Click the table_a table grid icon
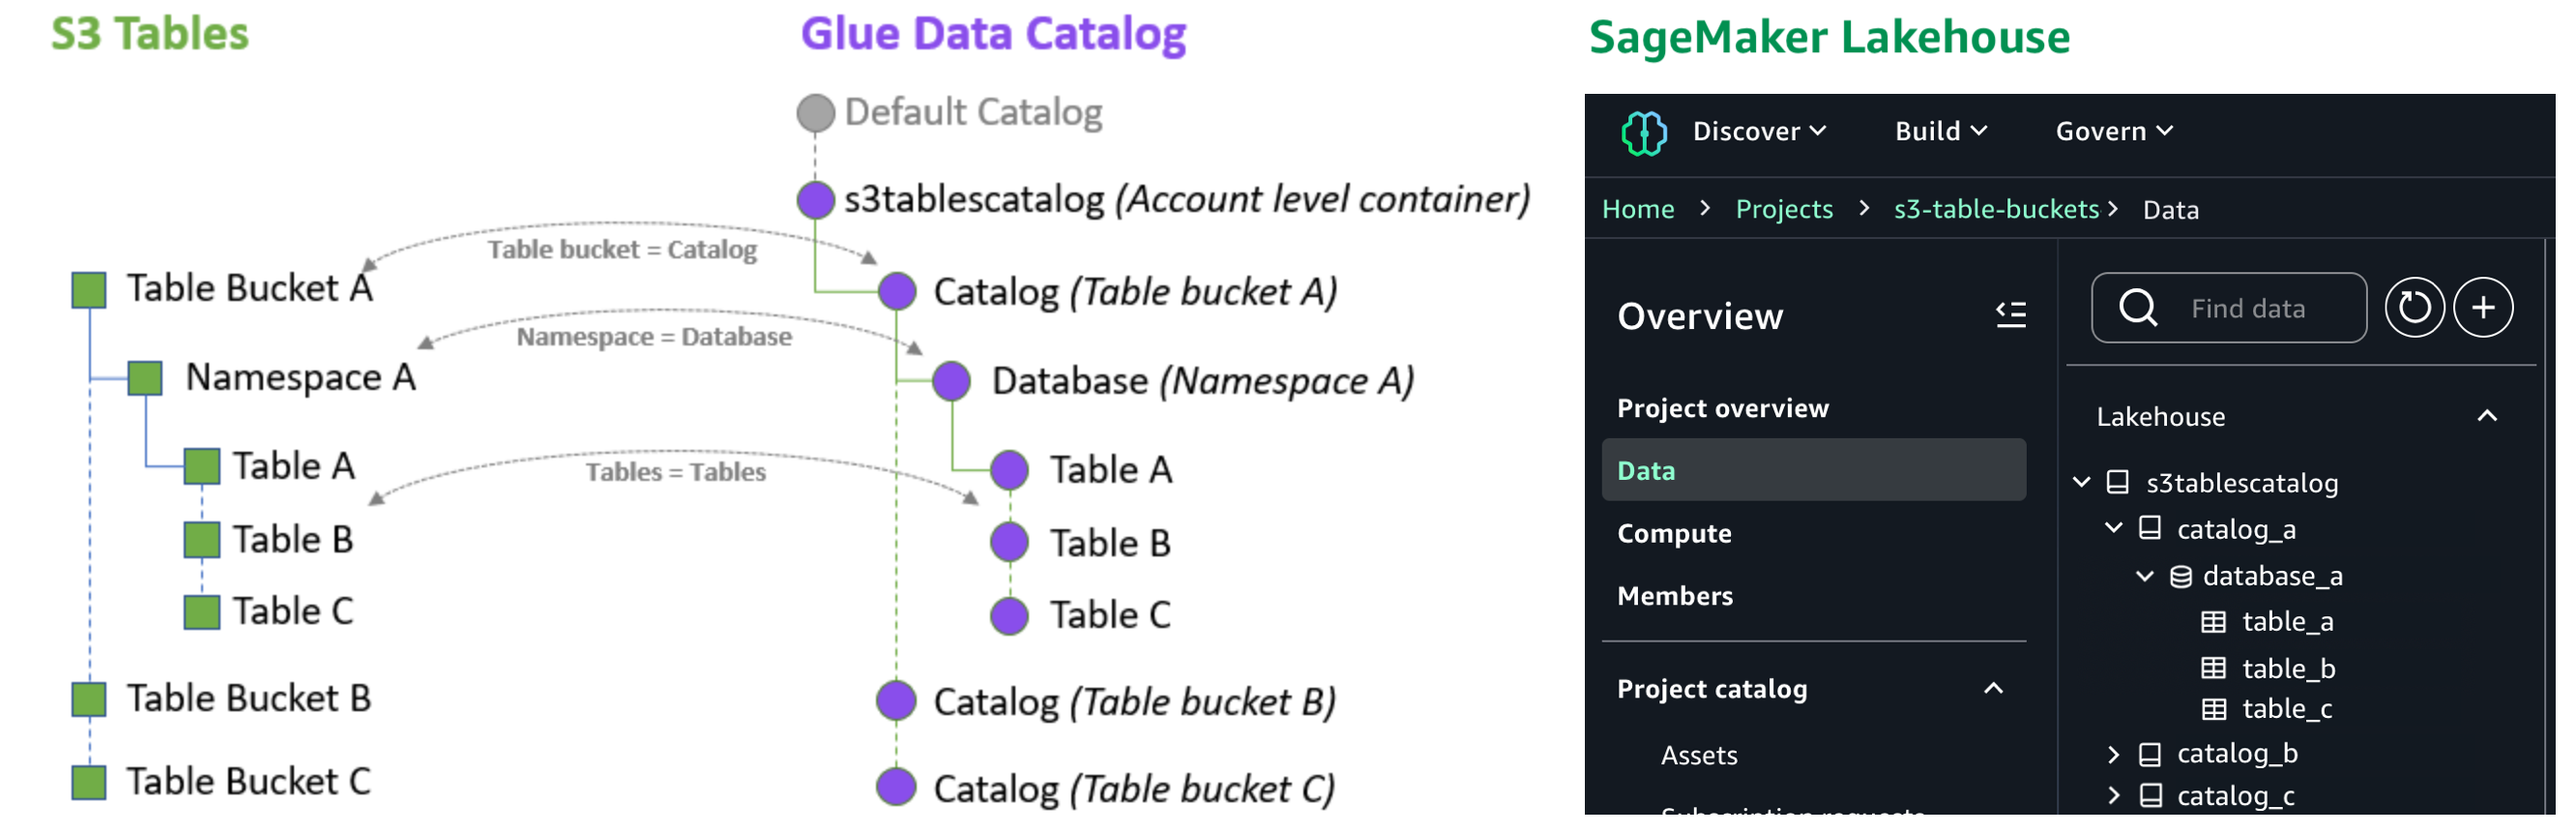 pyautogui.click(x=2213, y=622)
